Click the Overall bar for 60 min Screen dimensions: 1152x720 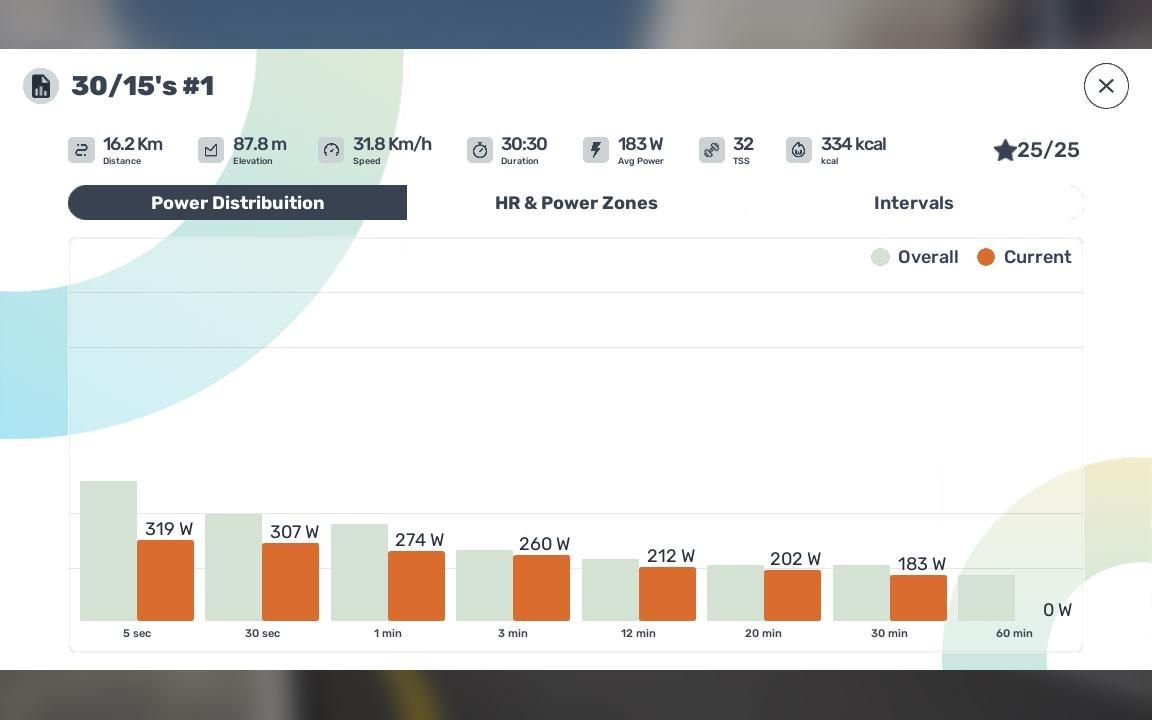coord(986,598)
